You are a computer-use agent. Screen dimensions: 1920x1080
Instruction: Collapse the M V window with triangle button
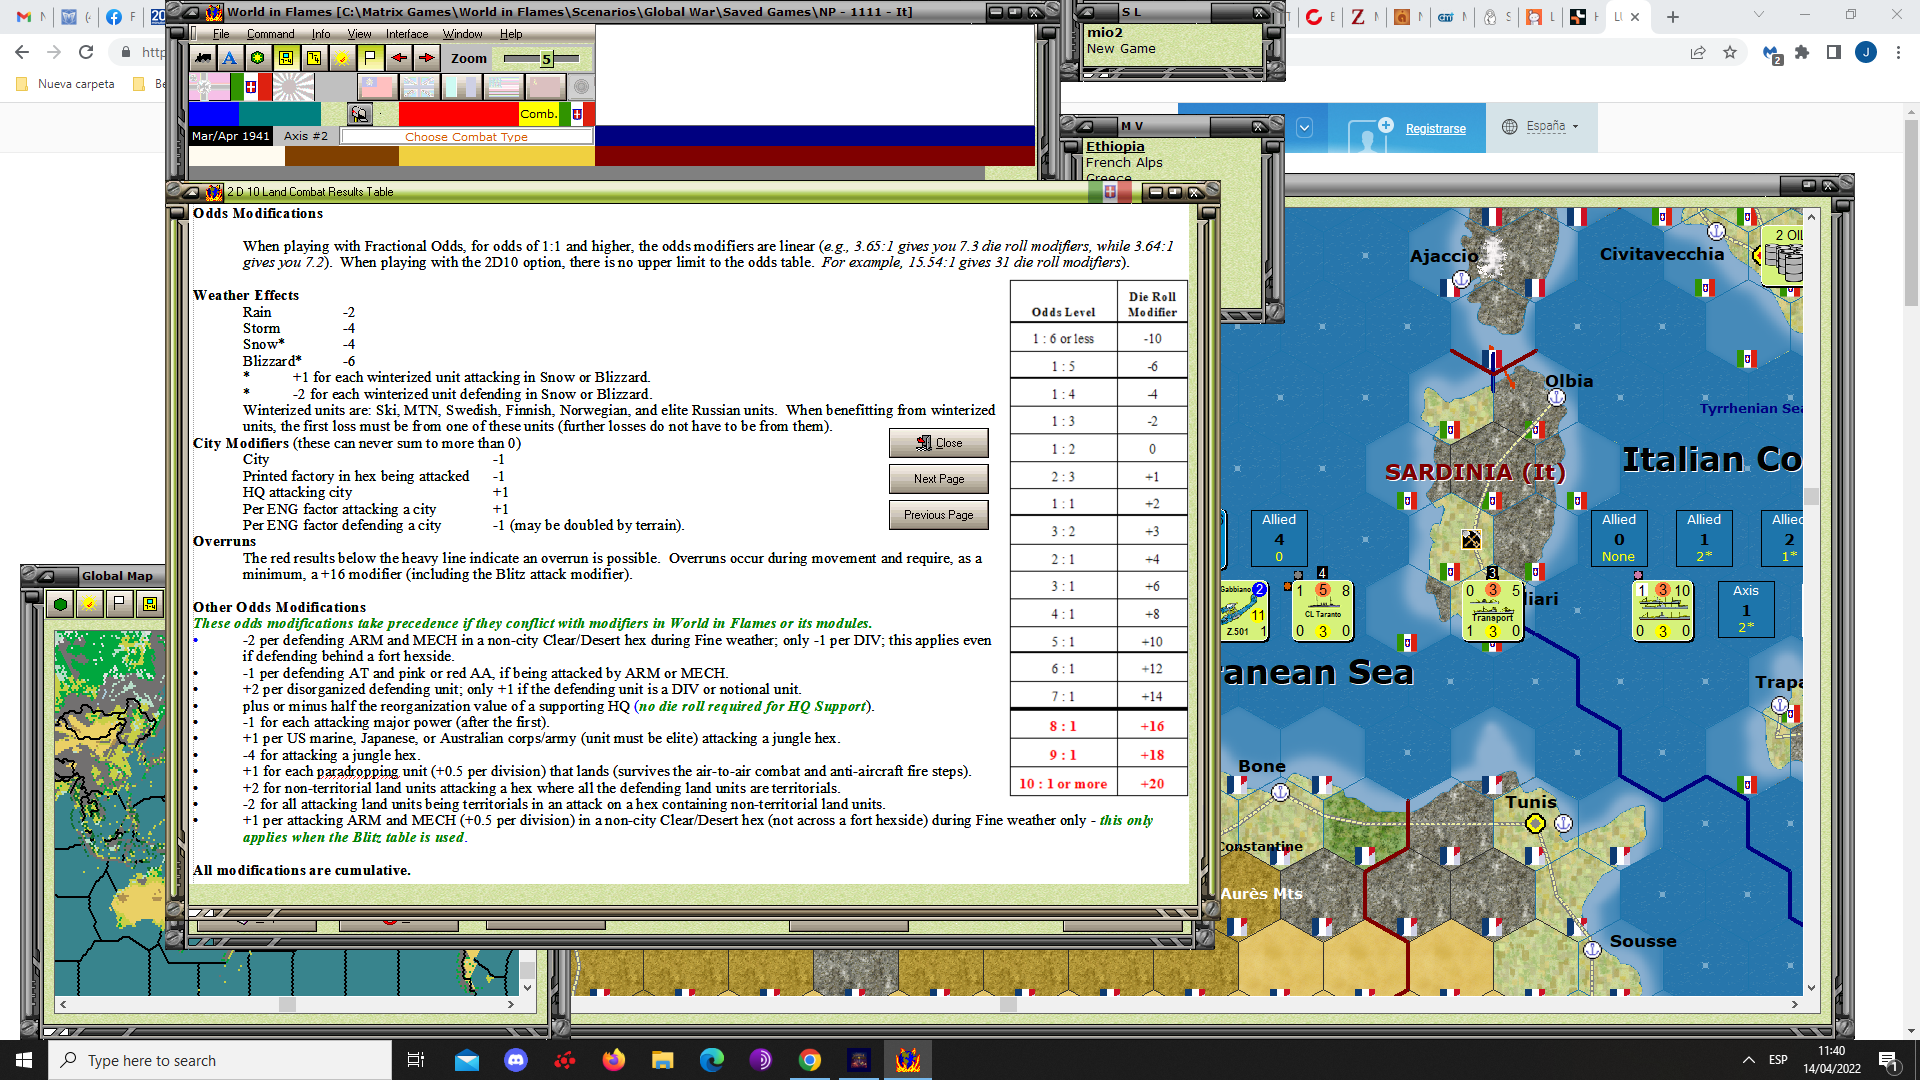1086,126
